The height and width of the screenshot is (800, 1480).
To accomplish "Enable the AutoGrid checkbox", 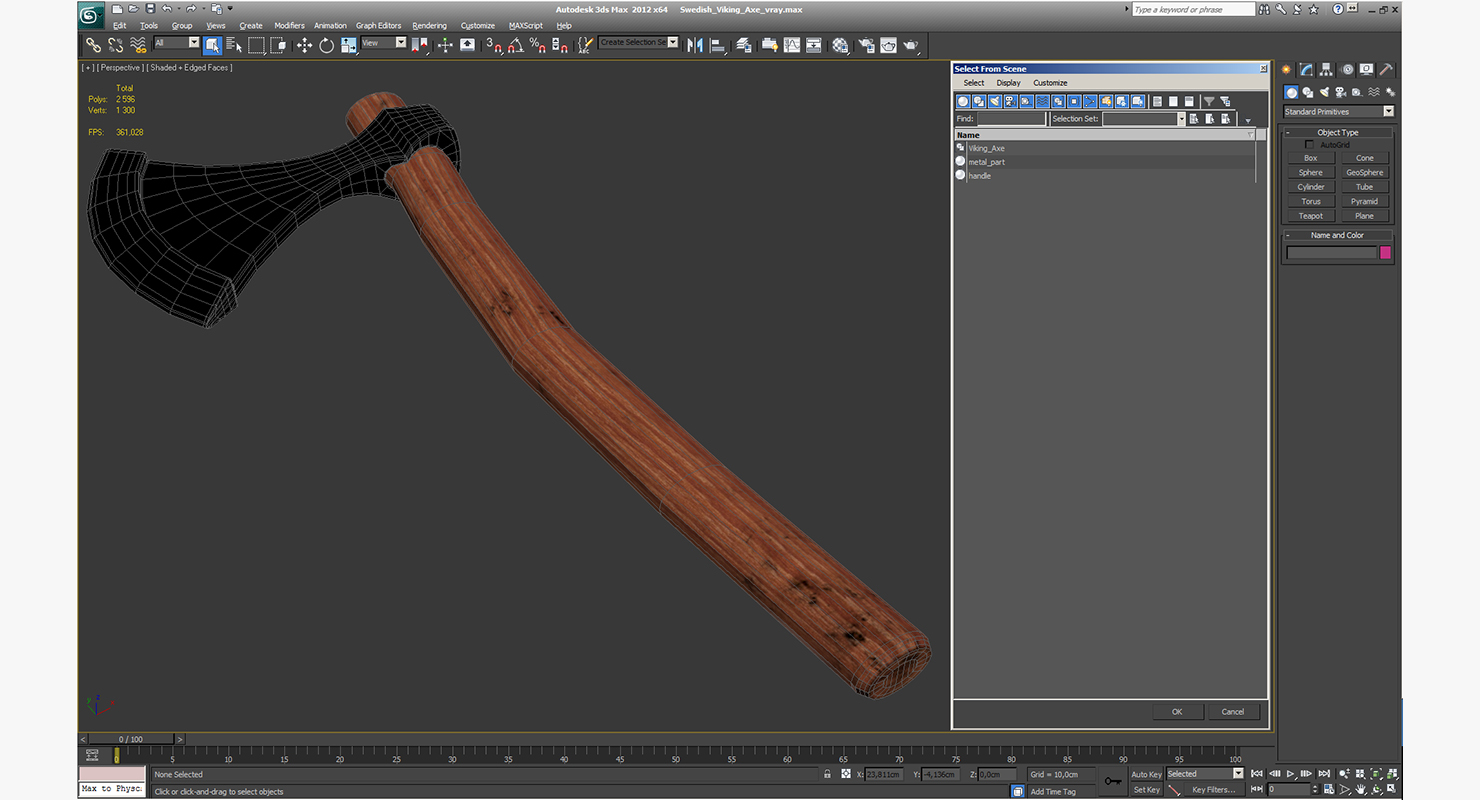I will point(1310,145).
